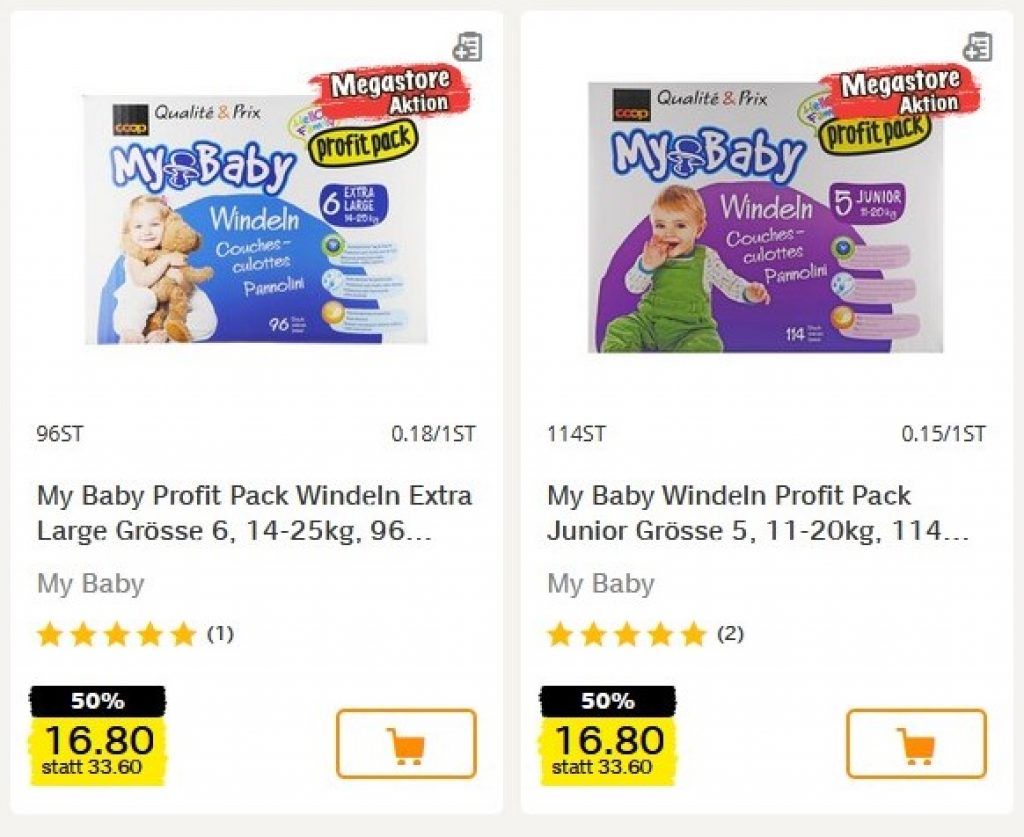Open the Extra Large Grösse 6 product title link
This screenshot has width=1024, height=837.
click(x=254, y=512)
